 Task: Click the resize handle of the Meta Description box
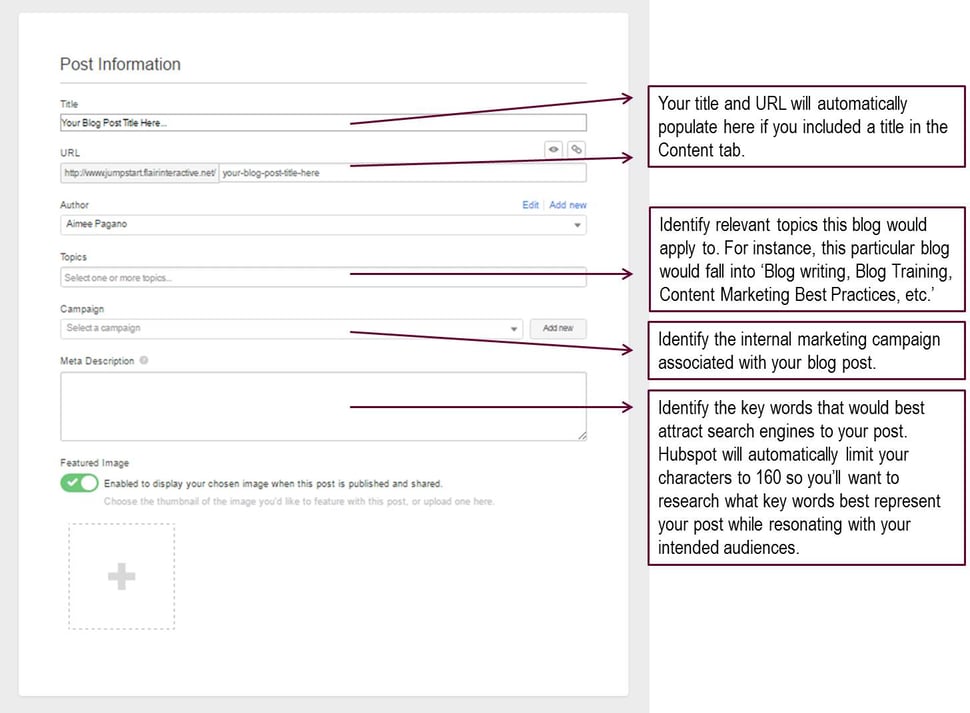580,433
